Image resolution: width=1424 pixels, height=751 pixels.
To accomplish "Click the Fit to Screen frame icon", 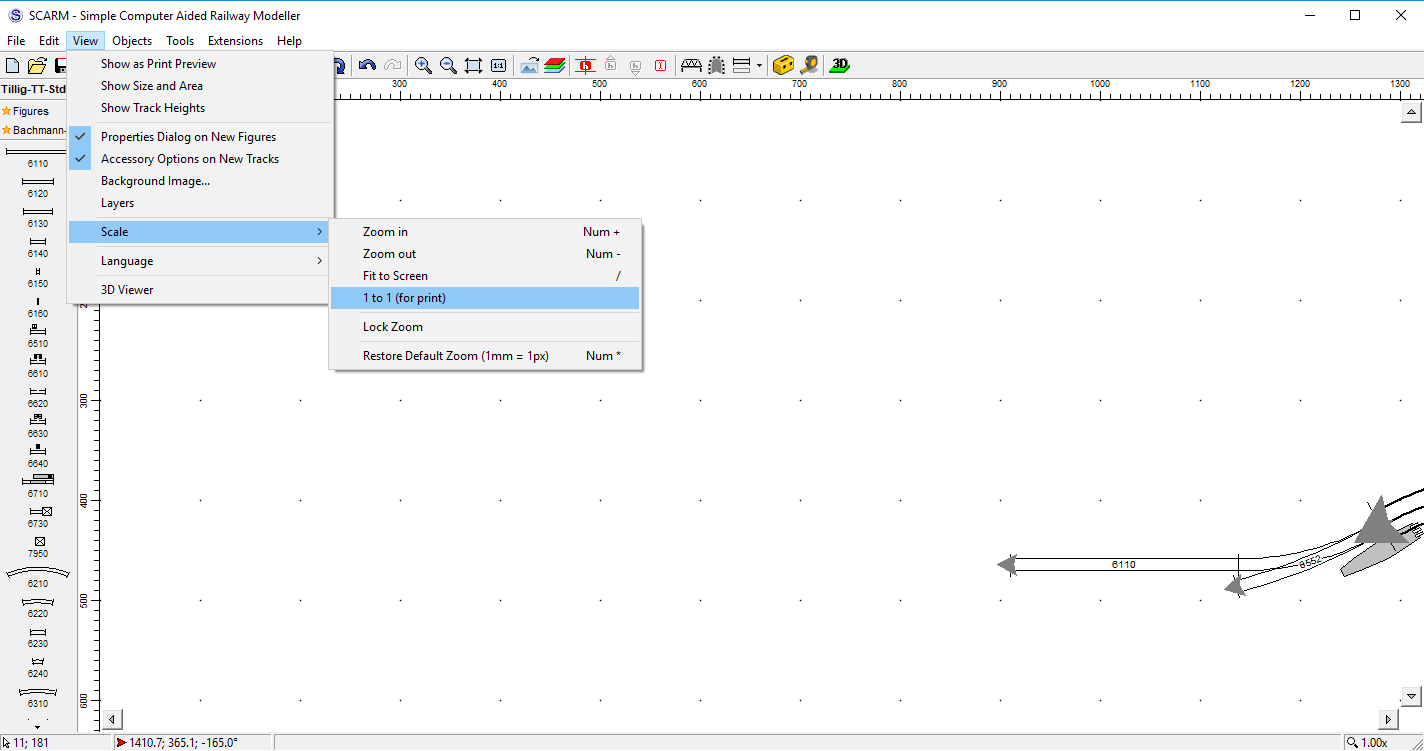I will pos(473,65).
